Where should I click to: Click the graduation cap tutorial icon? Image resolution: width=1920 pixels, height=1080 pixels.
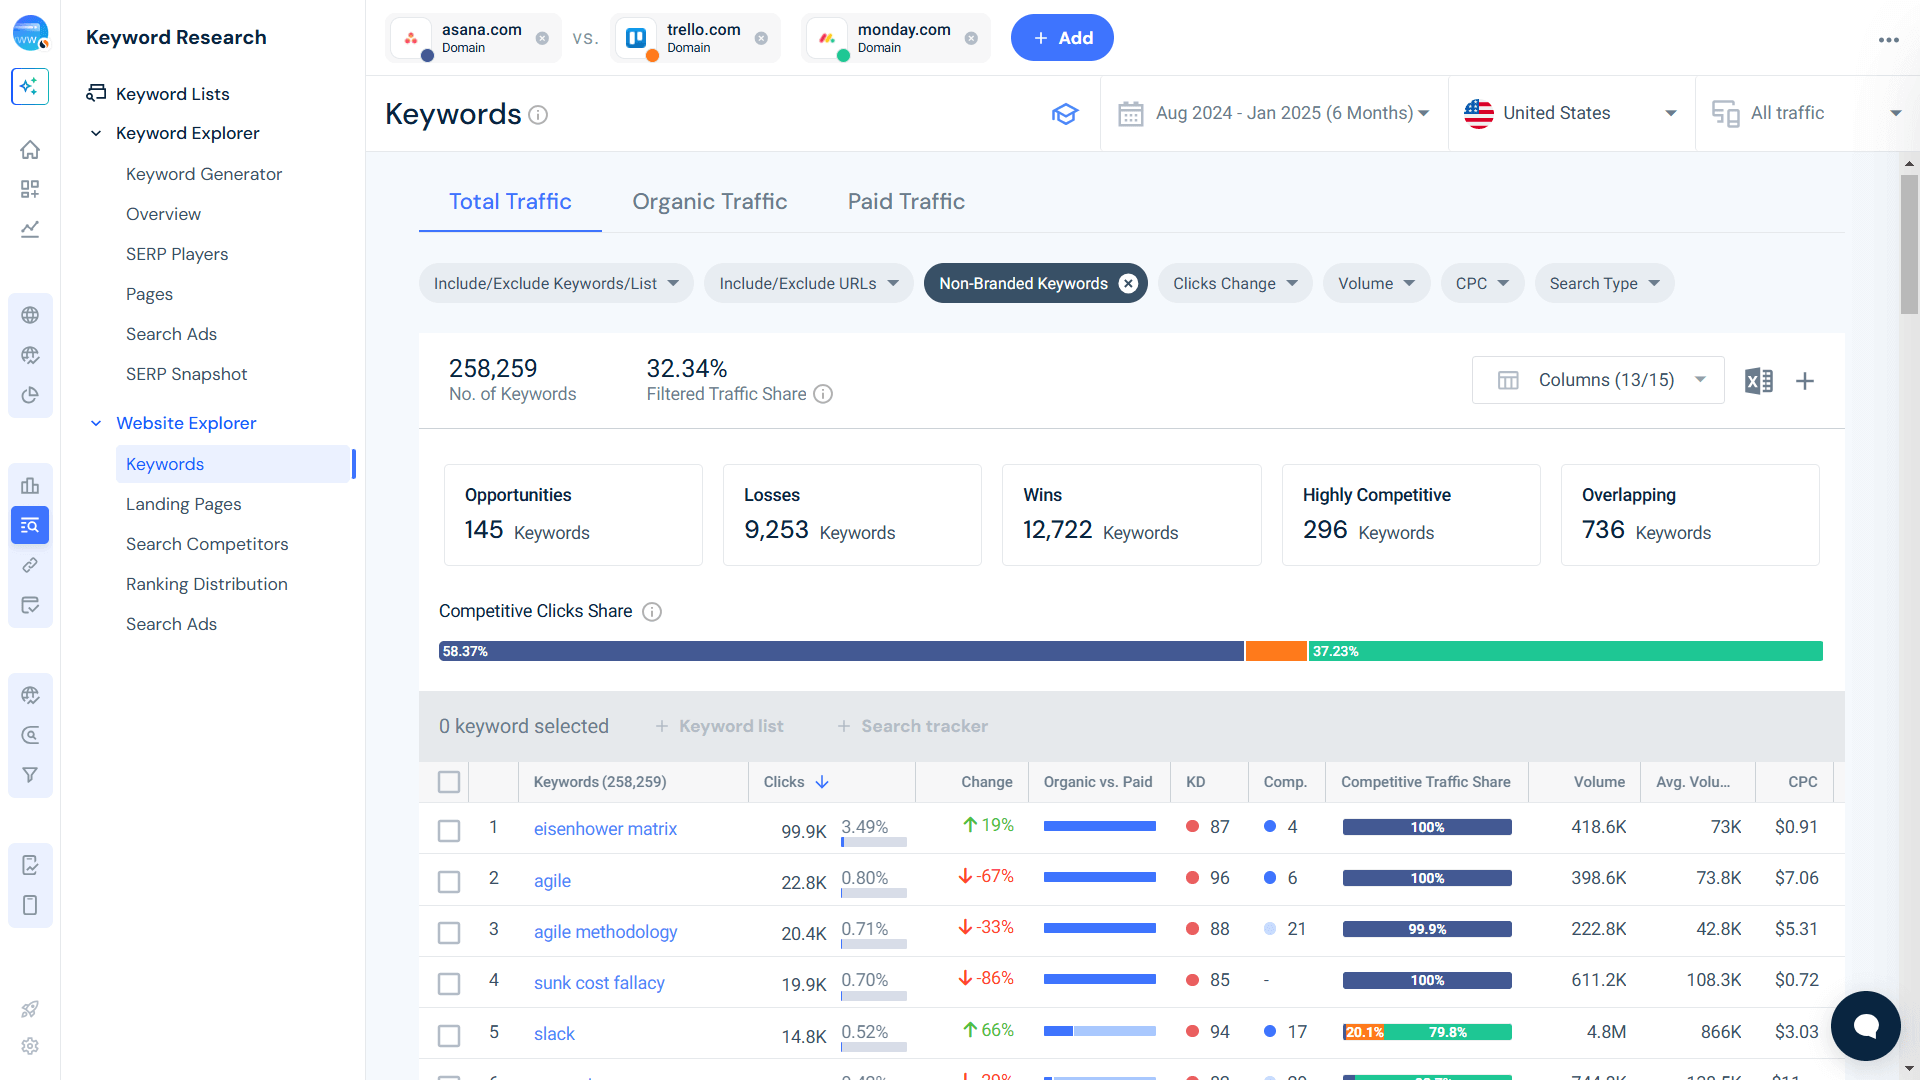click(x=1065, y=113)
